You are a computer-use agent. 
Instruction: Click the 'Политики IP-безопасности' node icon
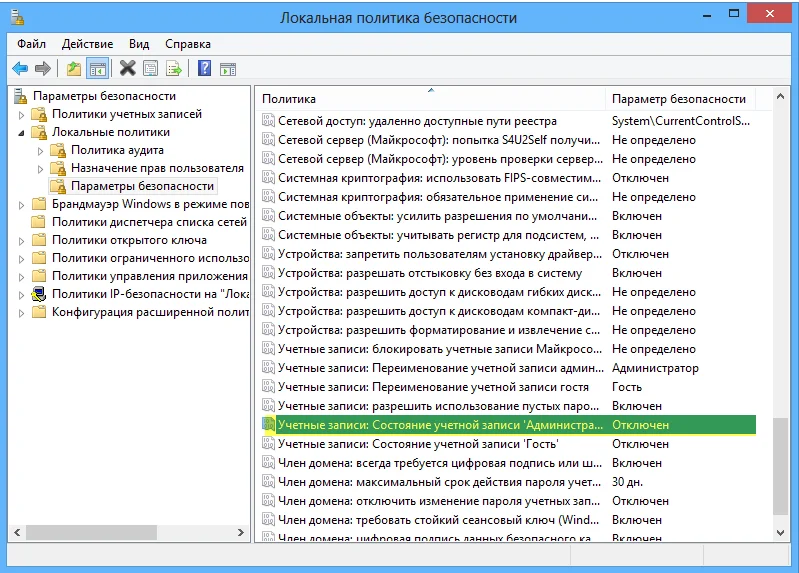coord(39,294)
